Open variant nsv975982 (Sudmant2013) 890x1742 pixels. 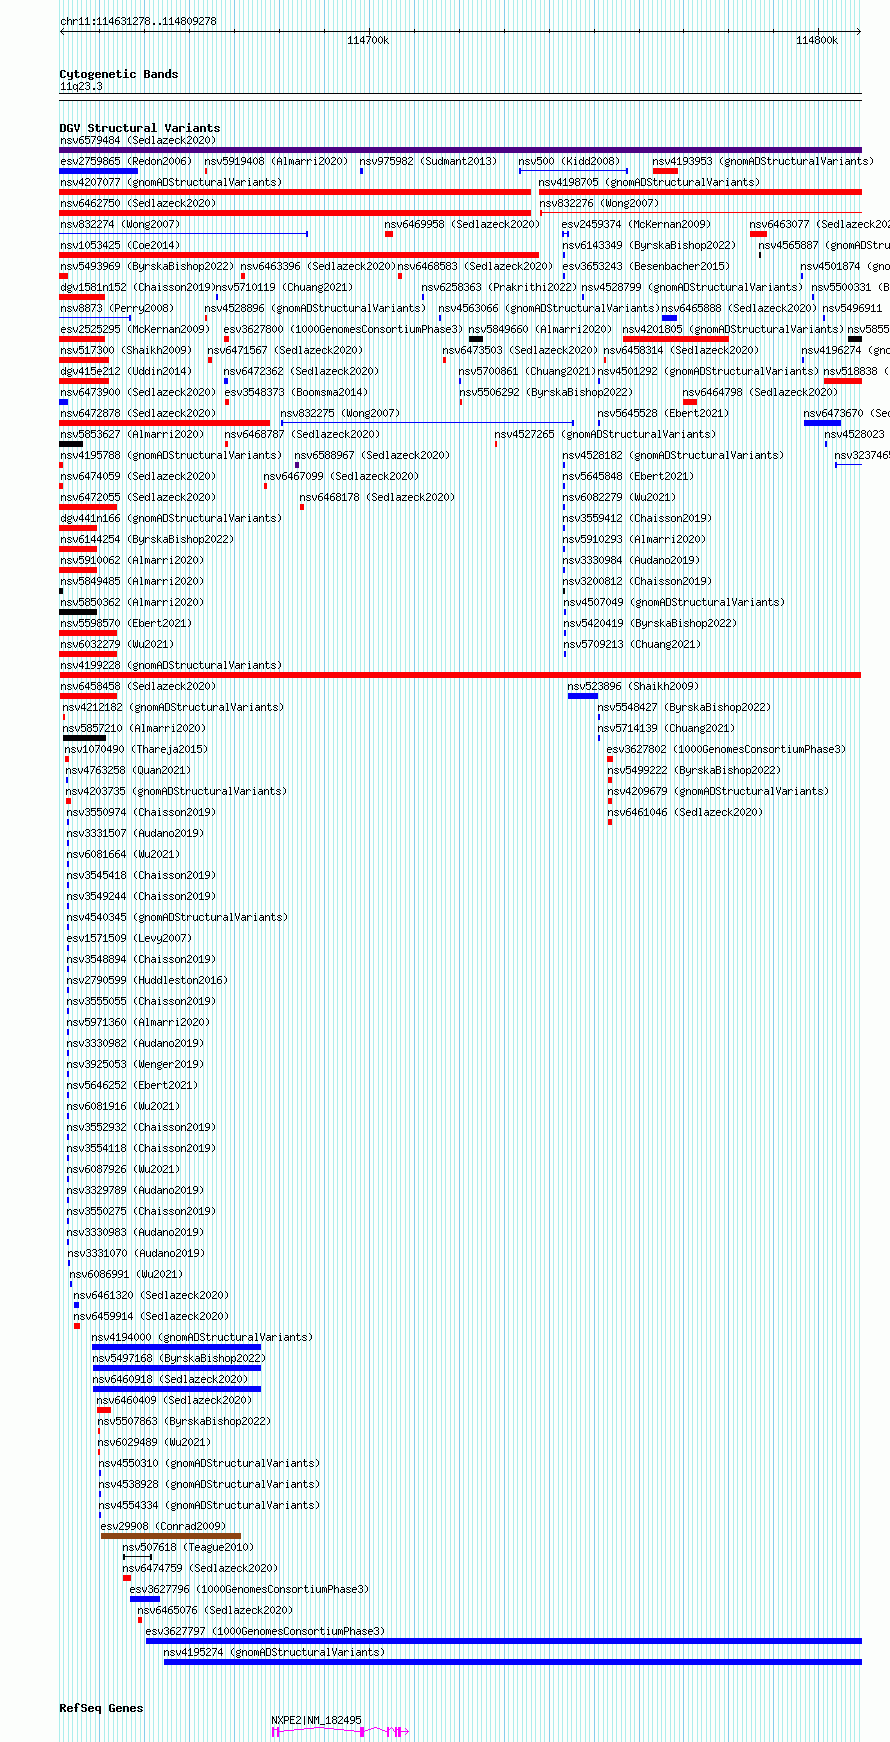pyautogui.click(x=427, y=161)
